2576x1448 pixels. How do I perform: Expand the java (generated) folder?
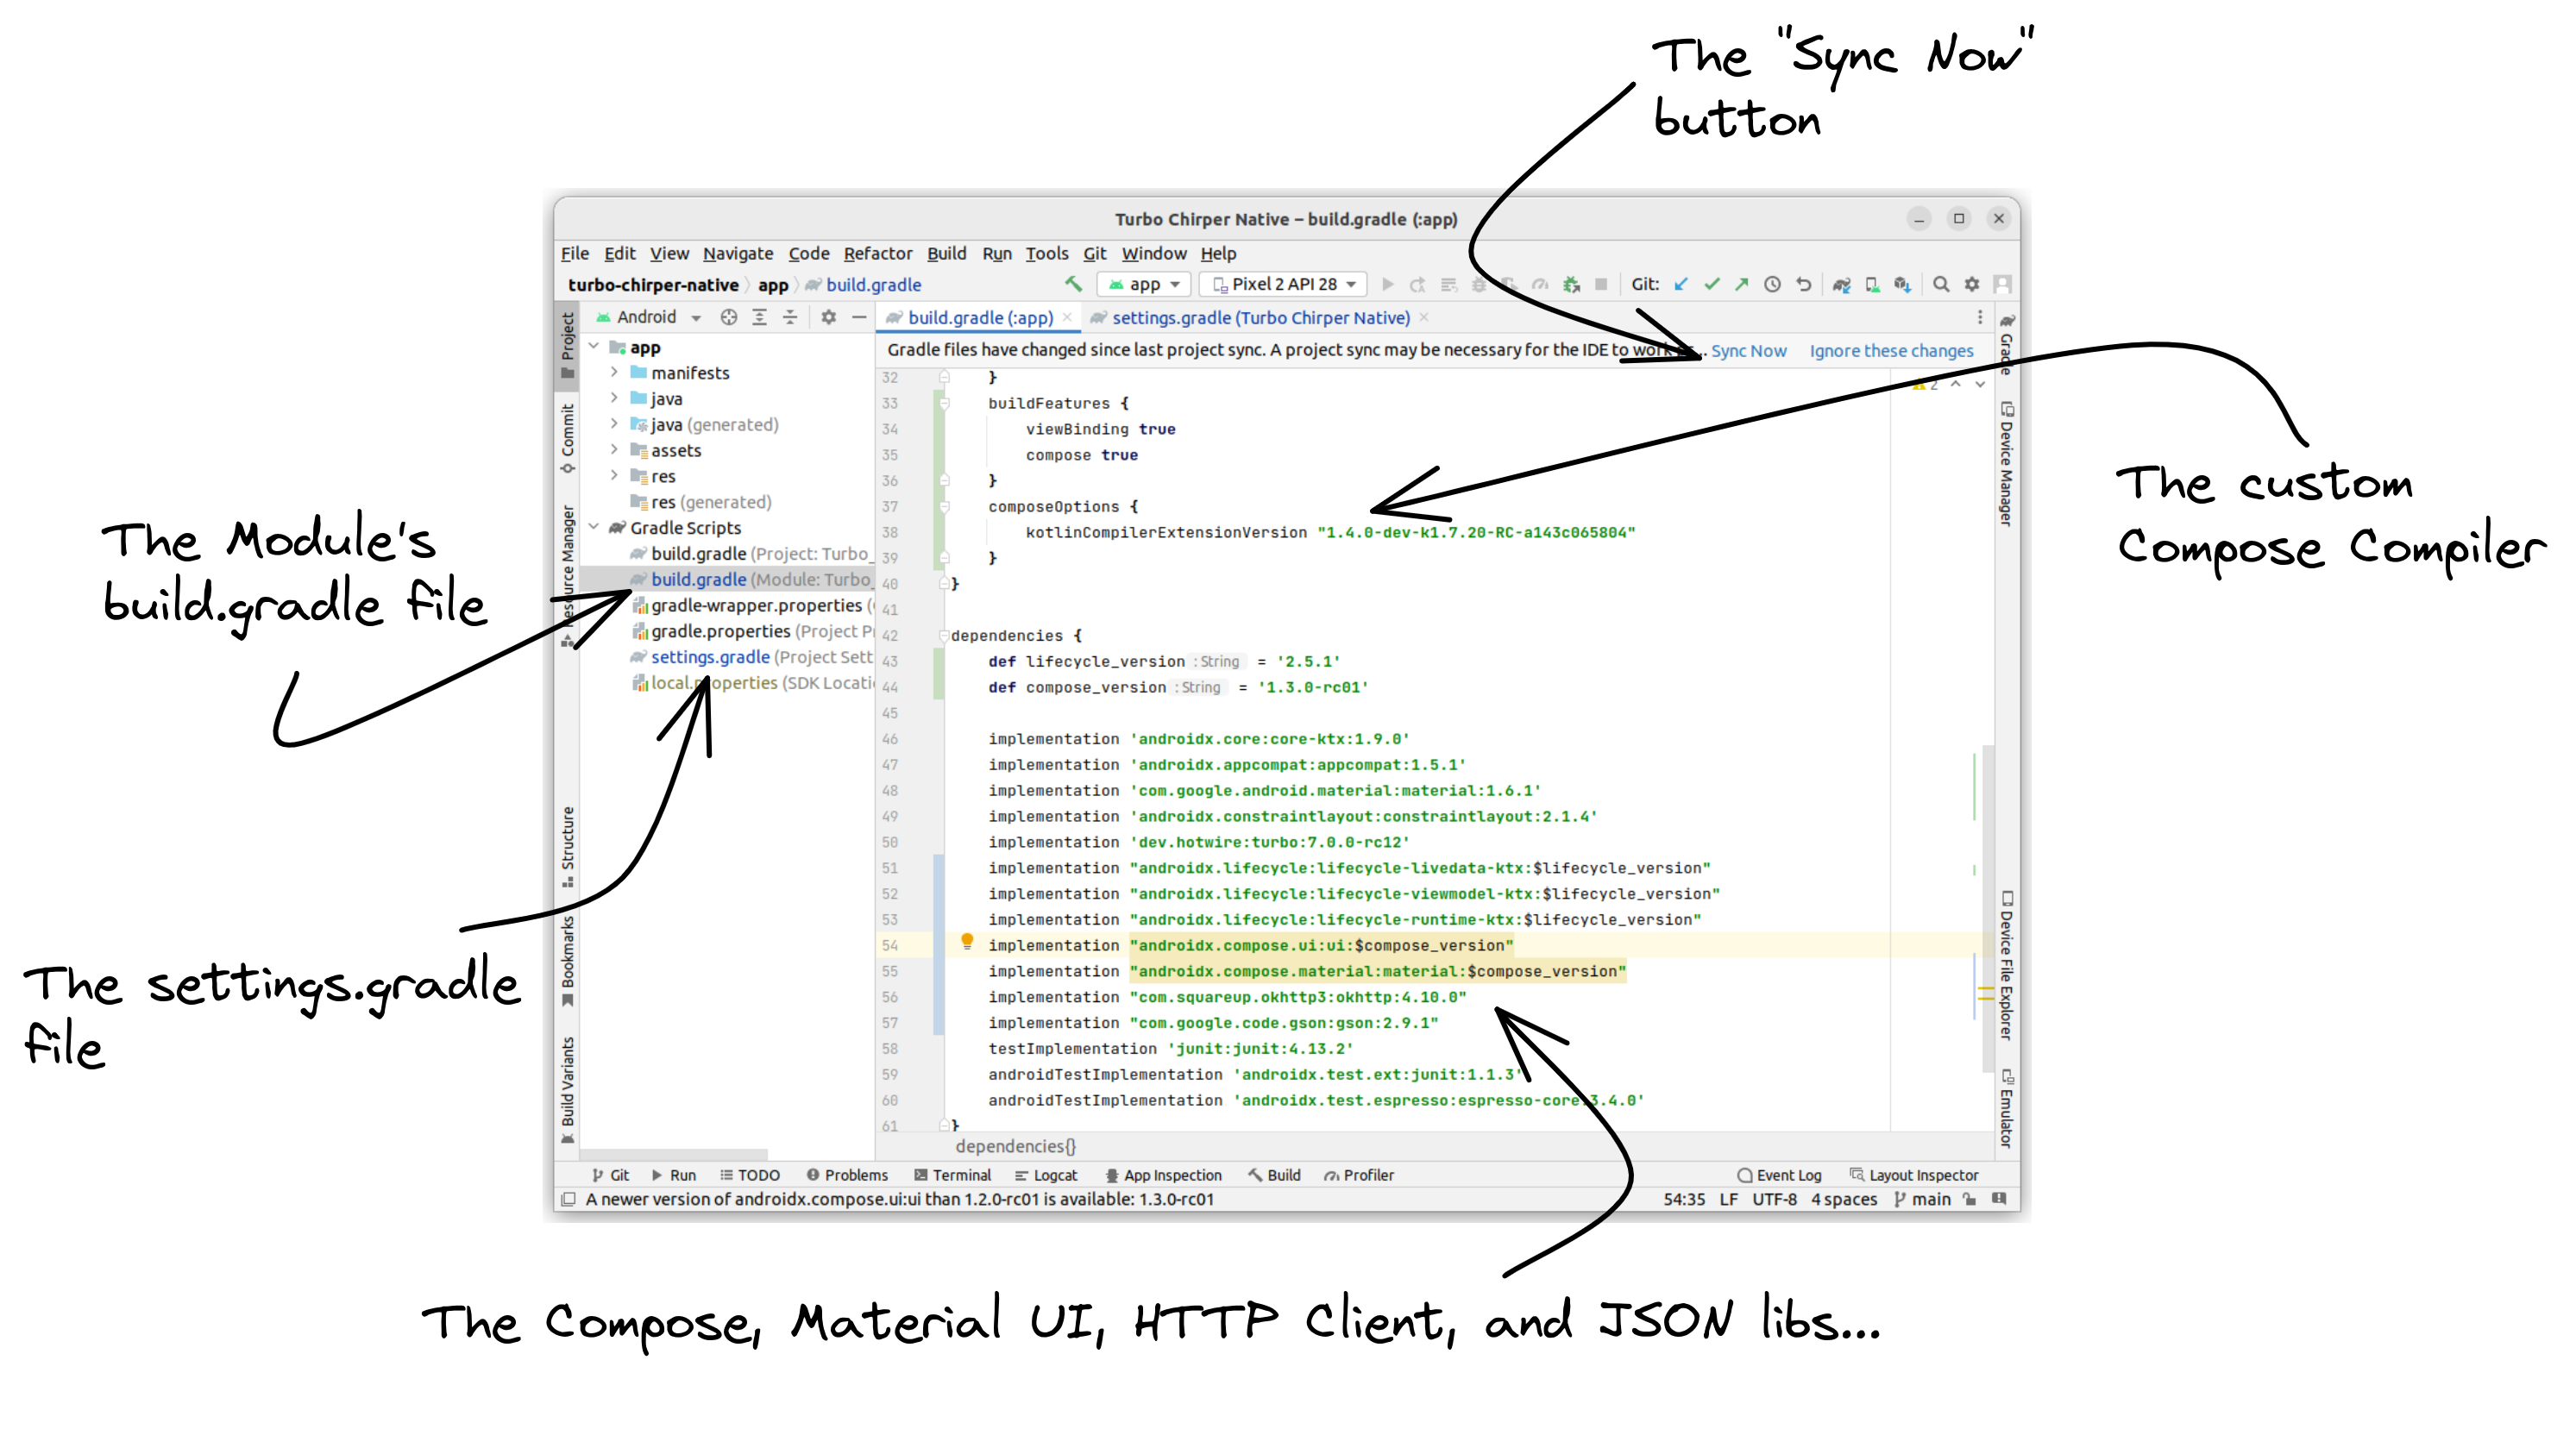[614, 424]
